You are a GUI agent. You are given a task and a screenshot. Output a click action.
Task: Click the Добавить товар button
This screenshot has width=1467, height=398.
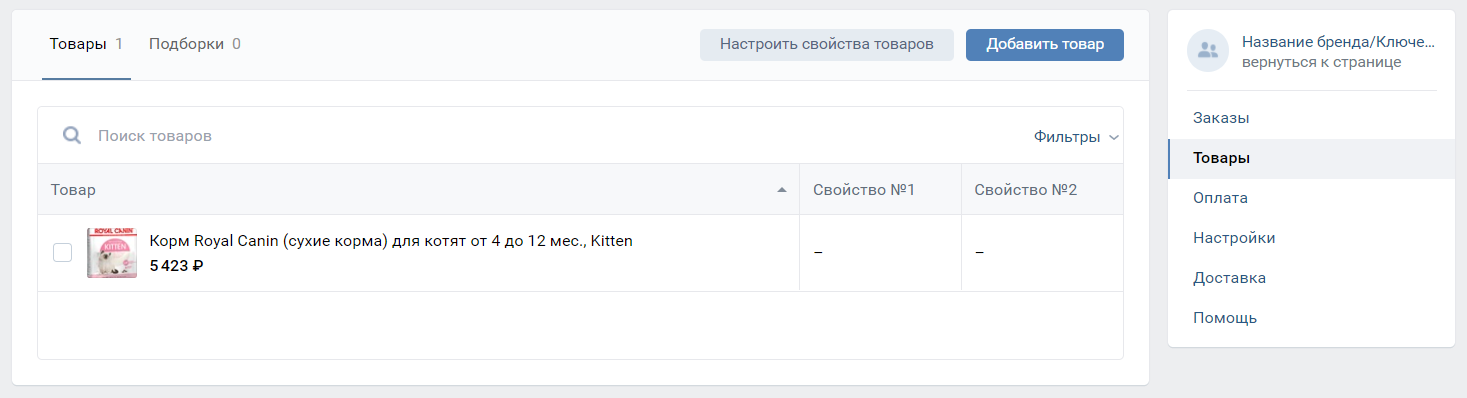tap(1045, 44)
